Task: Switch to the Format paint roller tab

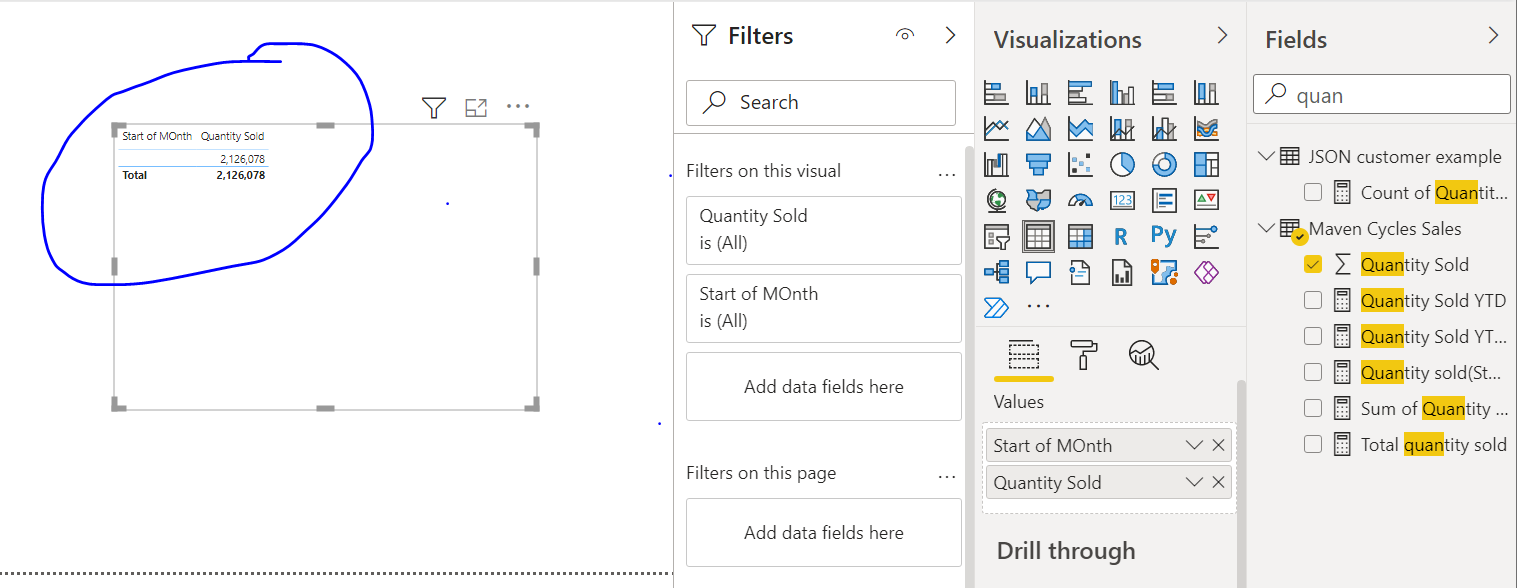Action: (1083, 354)
